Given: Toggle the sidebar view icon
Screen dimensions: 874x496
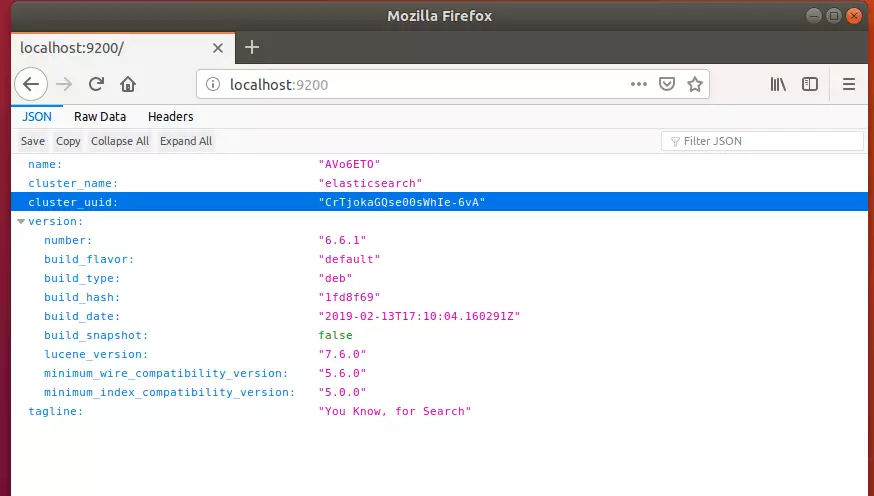Looking at the screenshot, I should [x=810, y=84].
